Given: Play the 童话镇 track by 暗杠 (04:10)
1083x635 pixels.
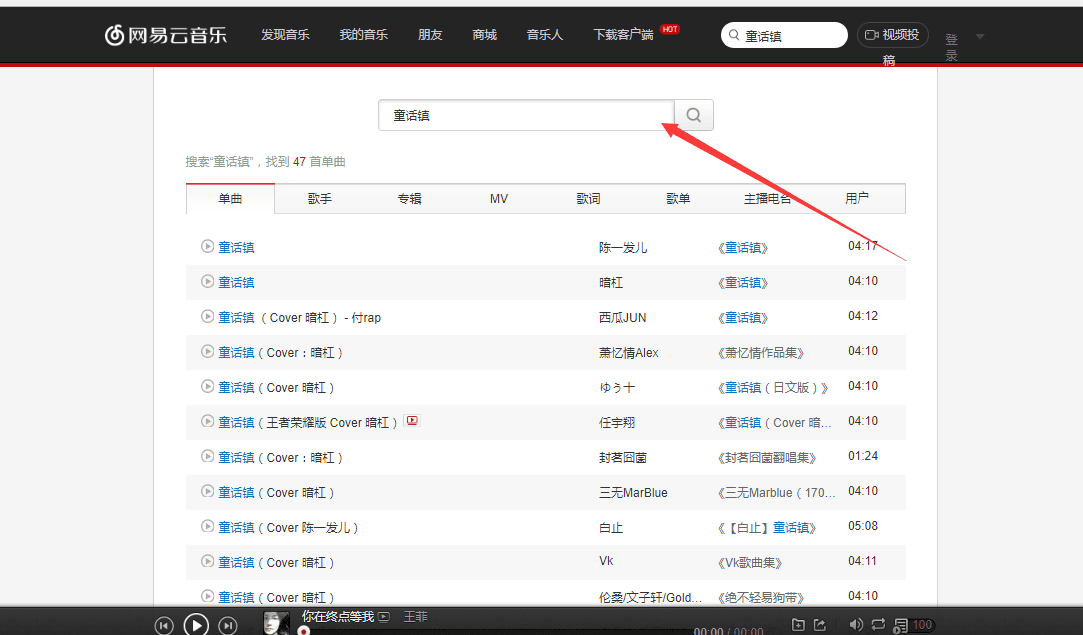Looking at the screenshot, I should pyautogui.click(x=207, y=281).
